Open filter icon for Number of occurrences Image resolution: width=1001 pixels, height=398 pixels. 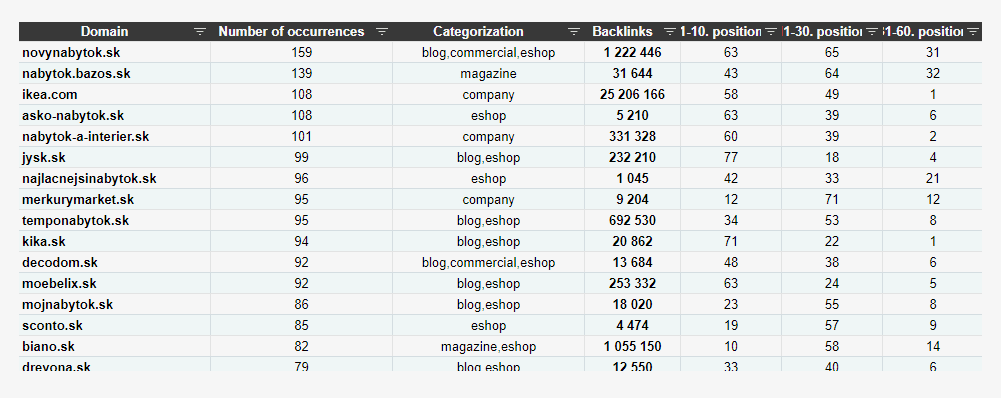(x=382, y=32)
